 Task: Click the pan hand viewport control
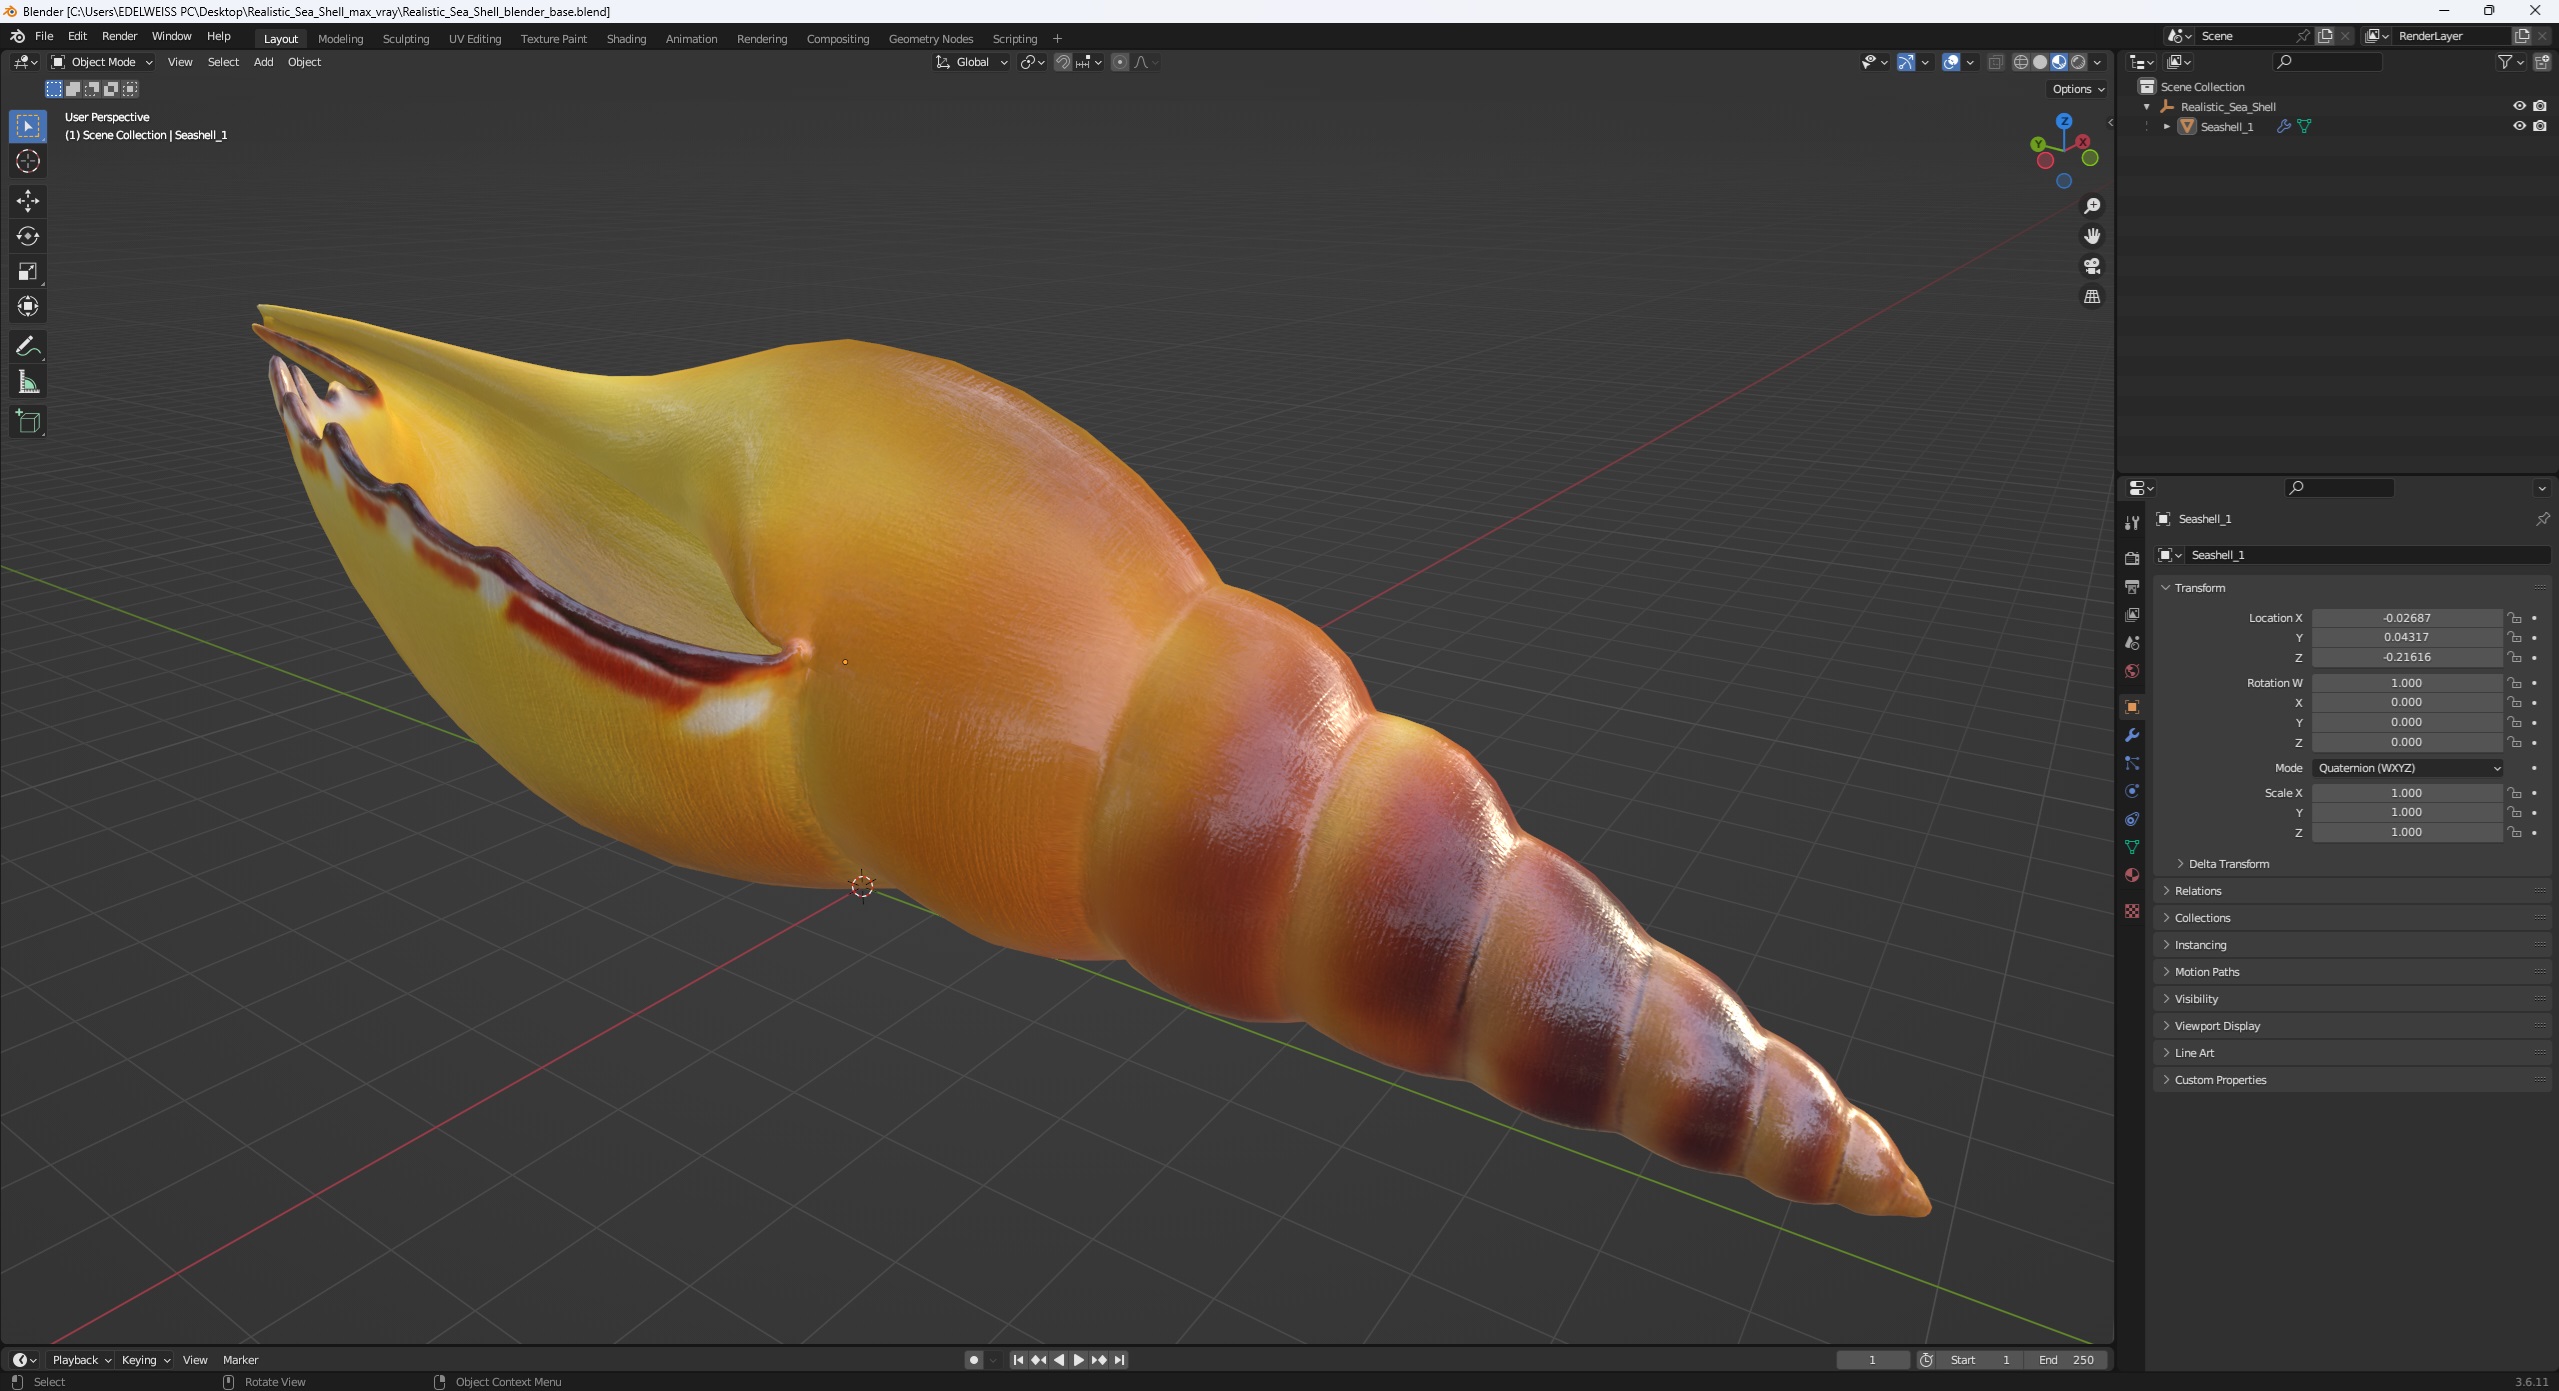pos(2091,236)
